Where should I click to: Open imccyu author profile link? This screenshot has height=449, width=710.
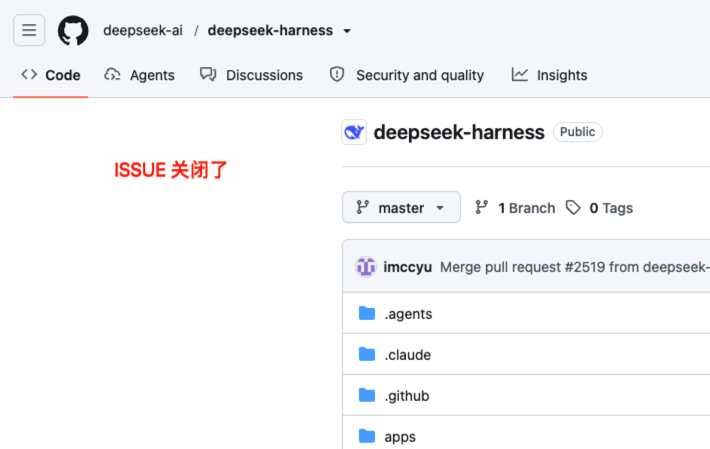tap(408, 267)
